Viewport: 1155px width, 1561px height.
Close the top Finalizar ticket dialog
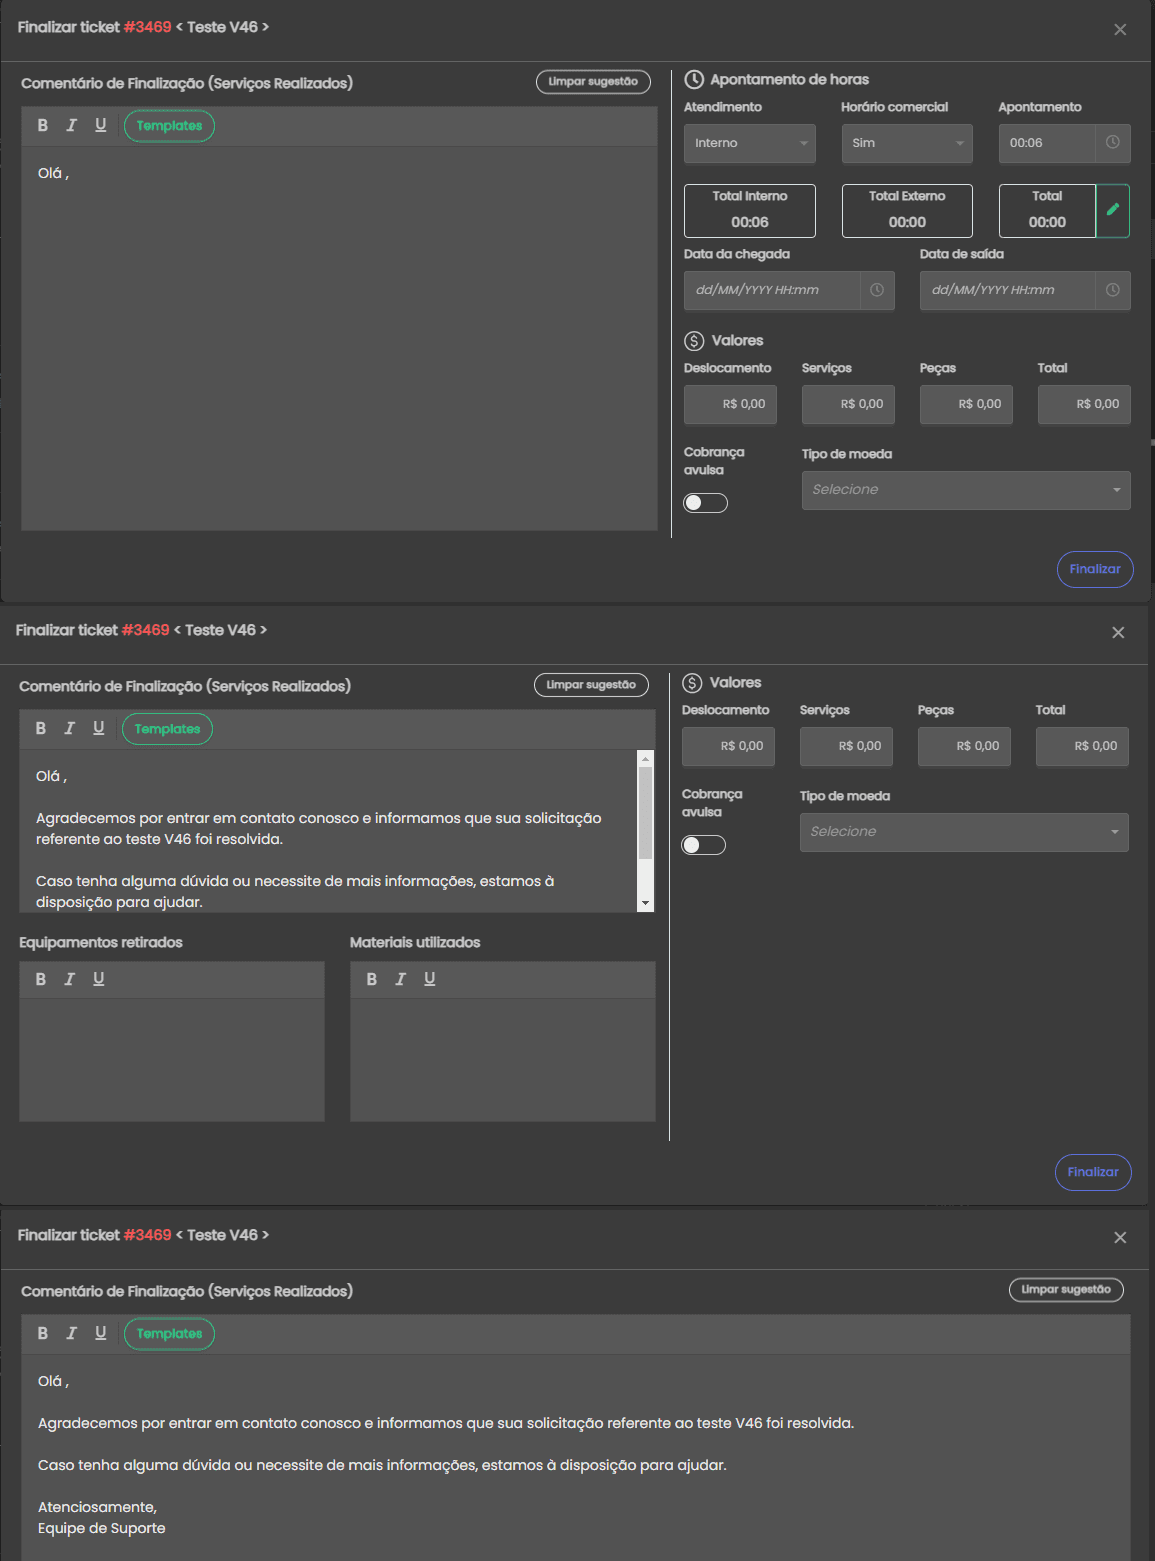pyautogui.click(x=1120, y=30)
